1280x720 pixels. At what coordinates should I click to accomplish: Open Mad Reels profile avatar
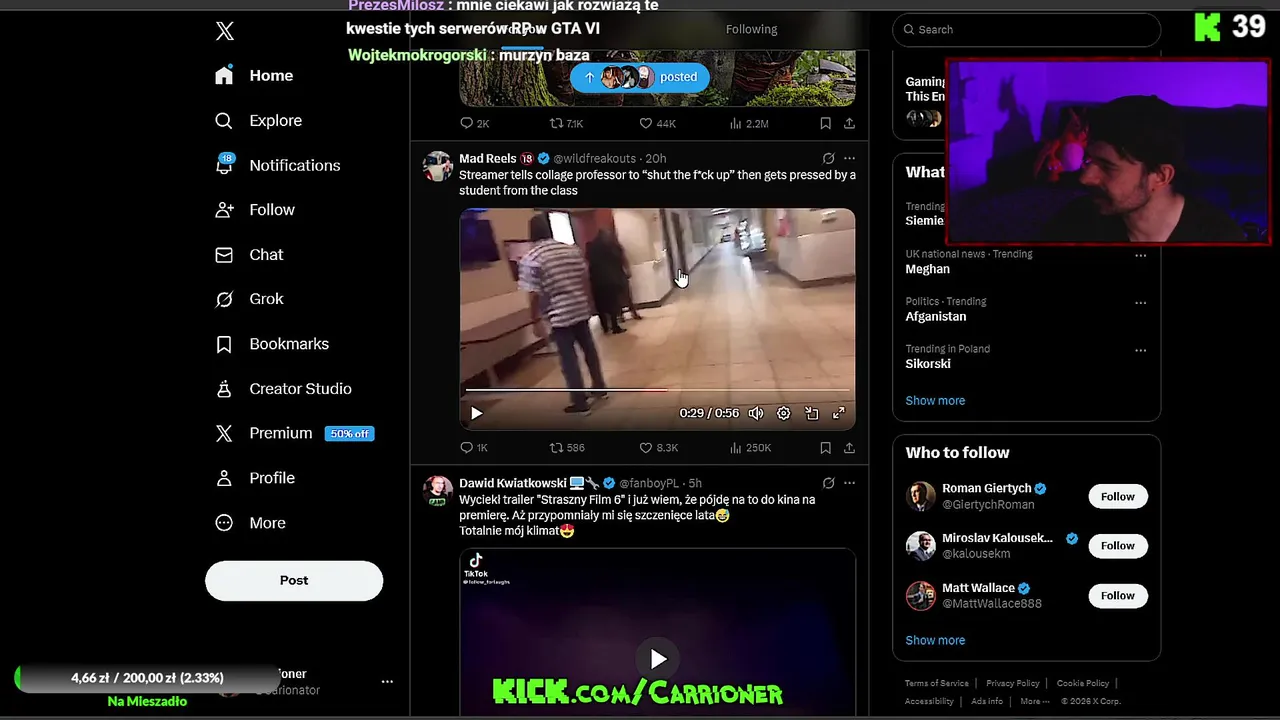(x=438, y=166)
